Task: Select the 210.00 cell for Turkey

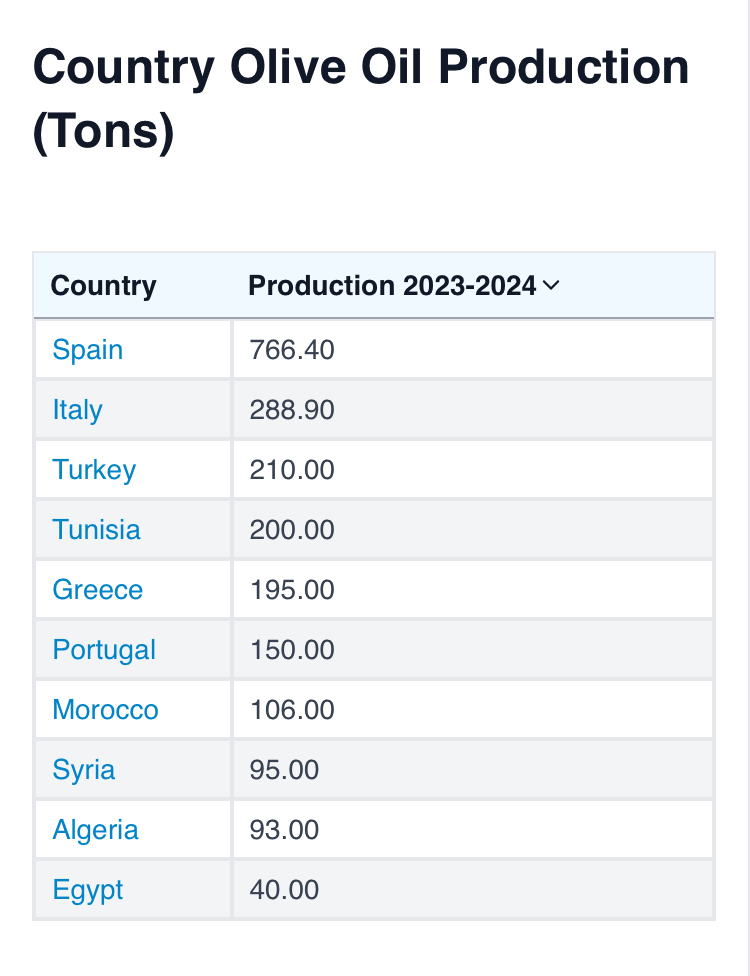Action: (x=292, y=470)
